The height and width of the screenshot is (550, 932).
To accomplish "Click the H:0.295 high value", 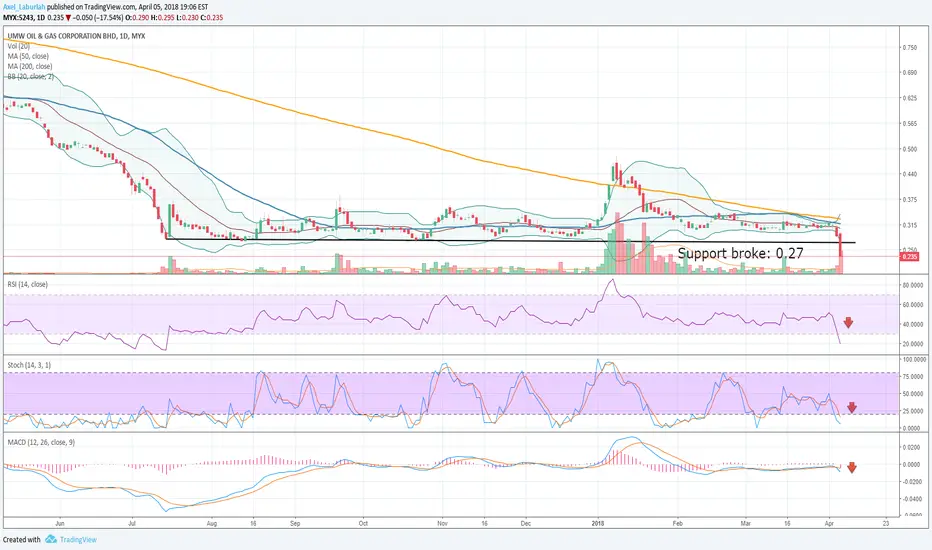I will coord(162,18).
